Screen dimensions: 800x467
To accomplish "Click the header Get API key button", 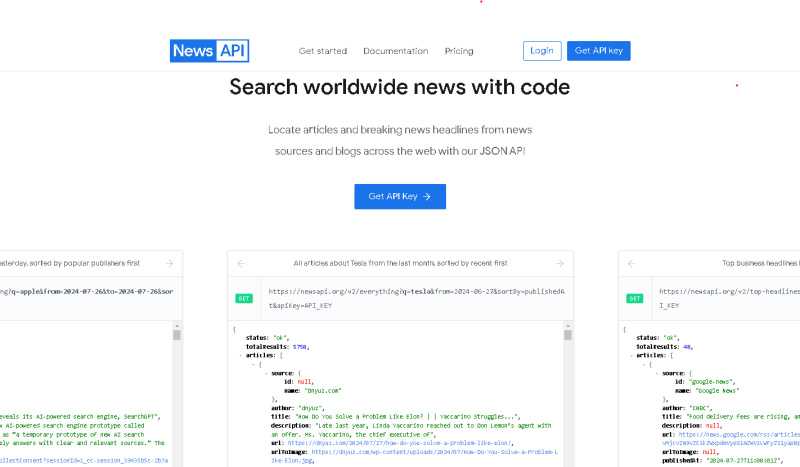I will [x=598, y=51].
